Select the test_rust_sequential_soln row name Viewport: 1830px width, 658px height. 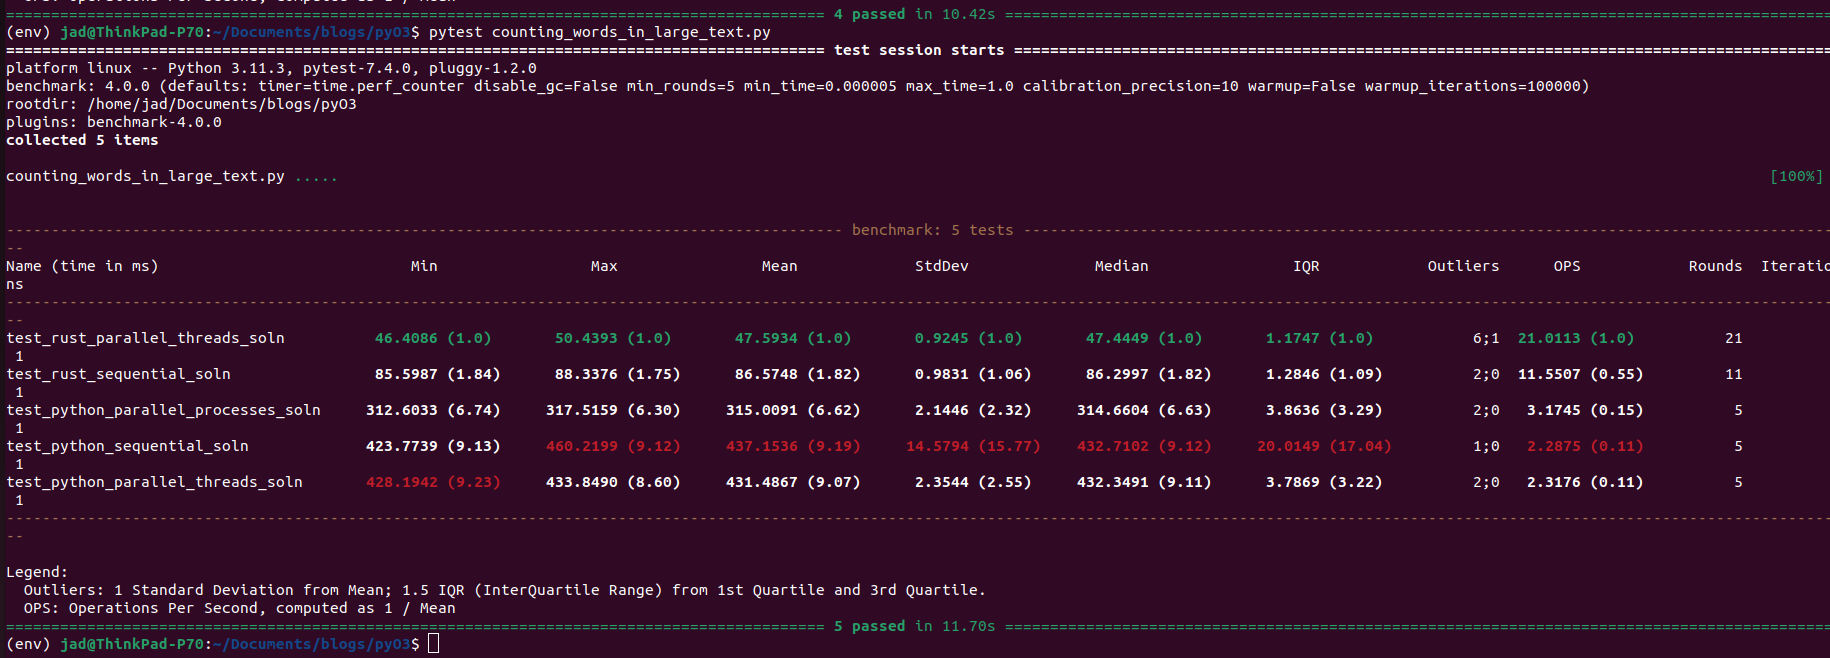[x=118, y=374]
